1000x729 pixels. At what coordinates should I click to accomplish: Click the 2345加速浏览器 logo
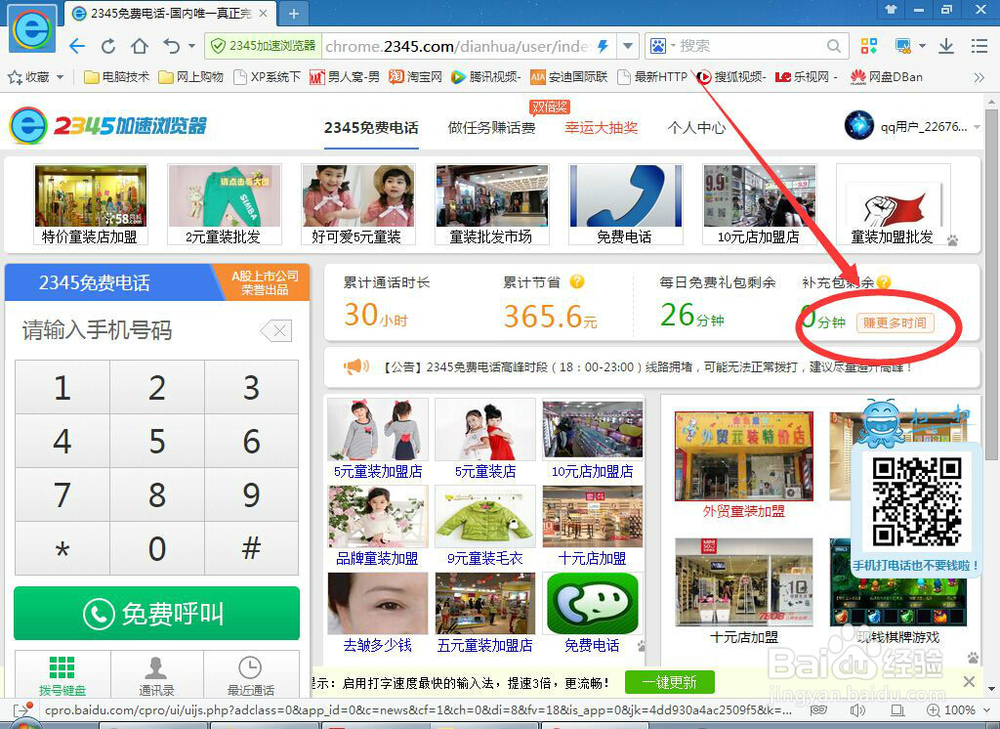(108, 126)
